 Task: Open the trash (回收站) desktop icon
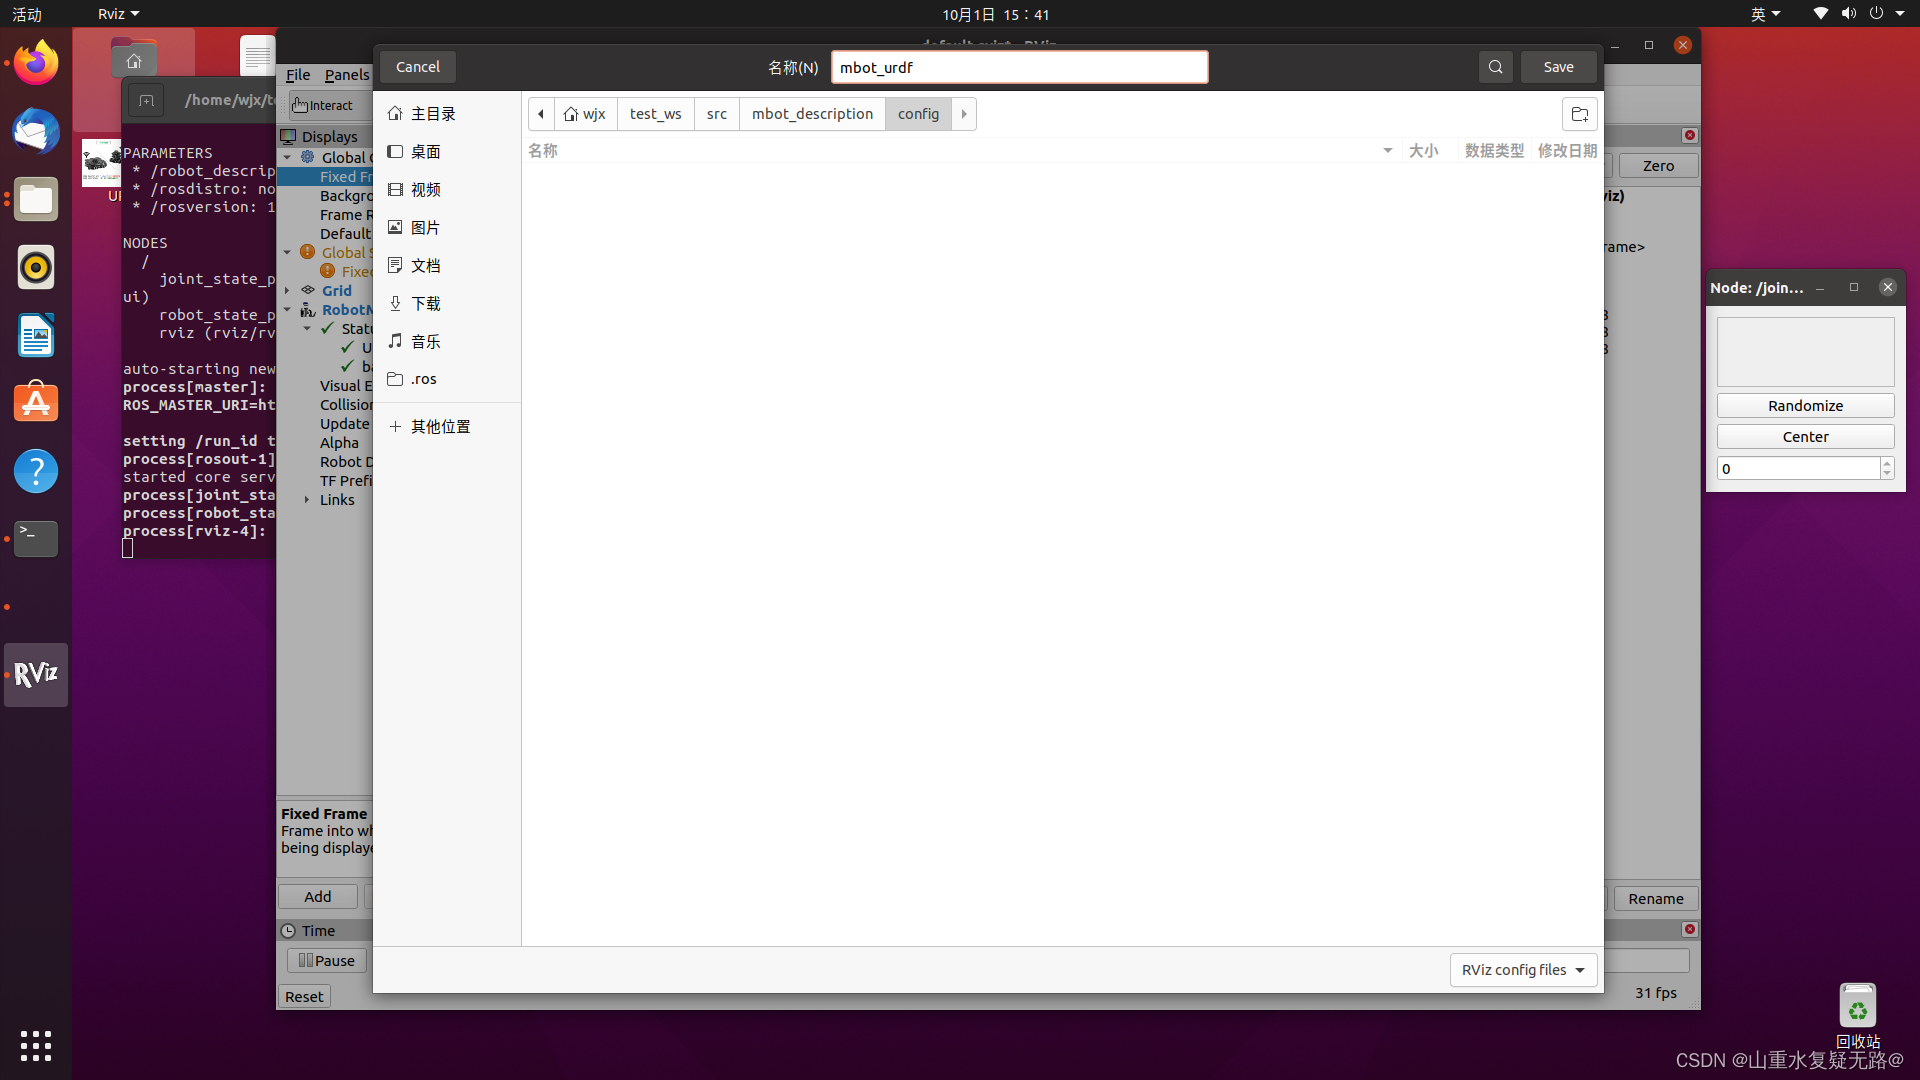(1857, 1015)
